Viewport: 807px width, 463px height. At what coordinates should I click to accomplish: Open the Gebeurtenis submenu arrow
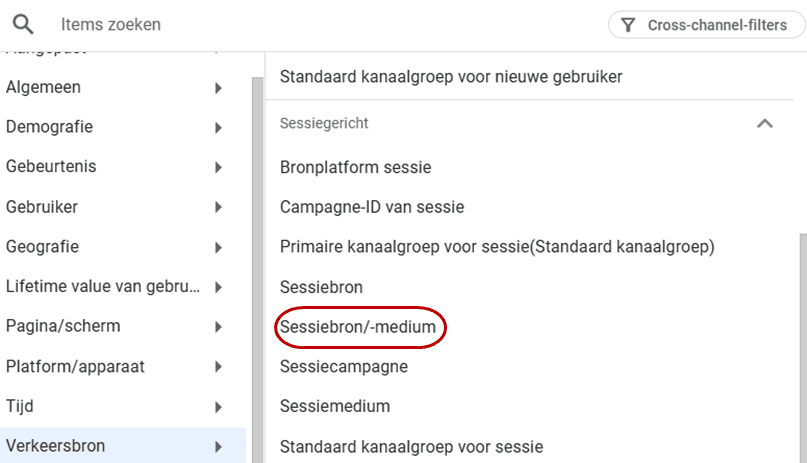tap(218, 167)
